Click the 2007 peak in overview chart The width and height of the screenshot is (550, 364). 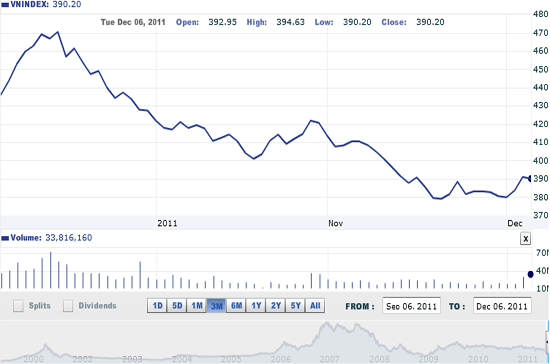327,323
